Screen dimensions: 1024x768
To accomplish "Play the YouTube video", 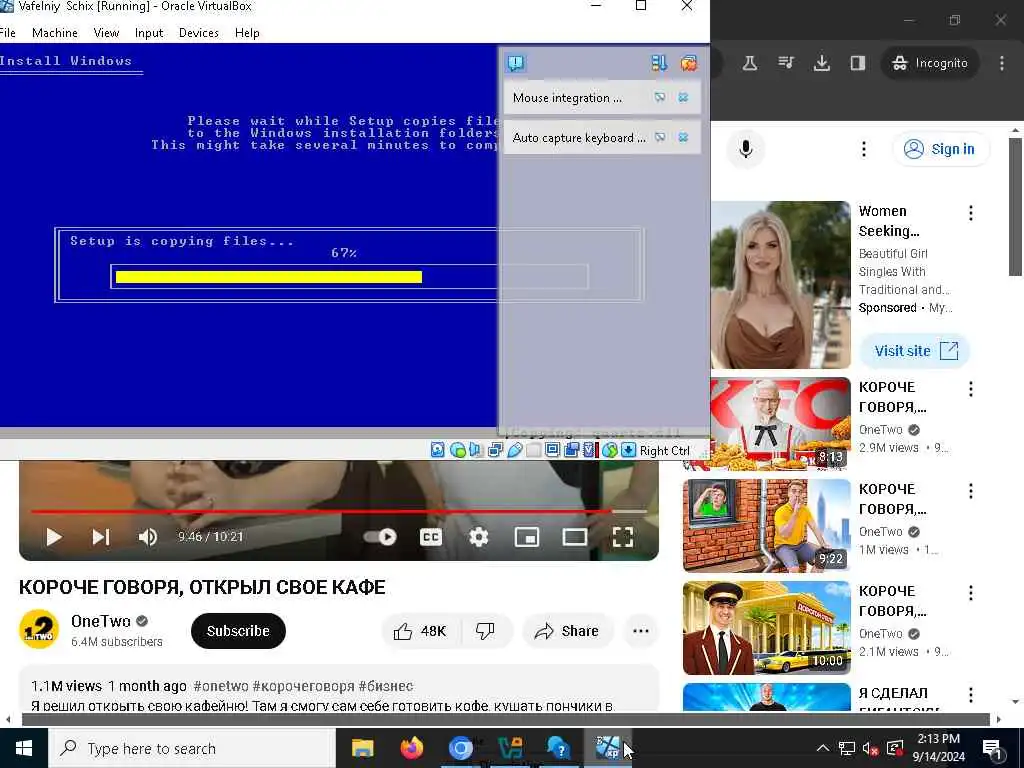I will point(54,537).
